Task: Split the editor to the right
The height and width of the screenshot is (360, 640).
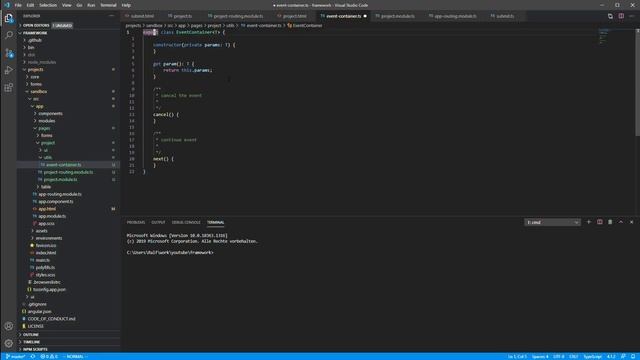Action: coord(621,16)
